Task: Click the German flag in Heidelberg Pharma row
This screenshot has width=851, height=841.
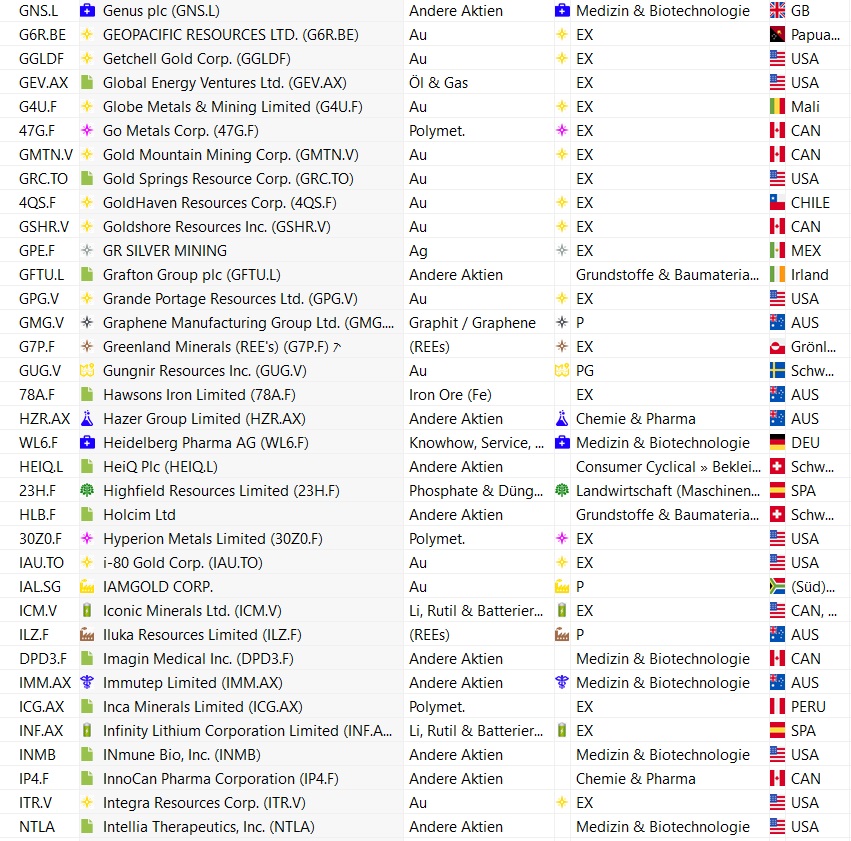Action: pyautogui.click(x=777, y=442)
